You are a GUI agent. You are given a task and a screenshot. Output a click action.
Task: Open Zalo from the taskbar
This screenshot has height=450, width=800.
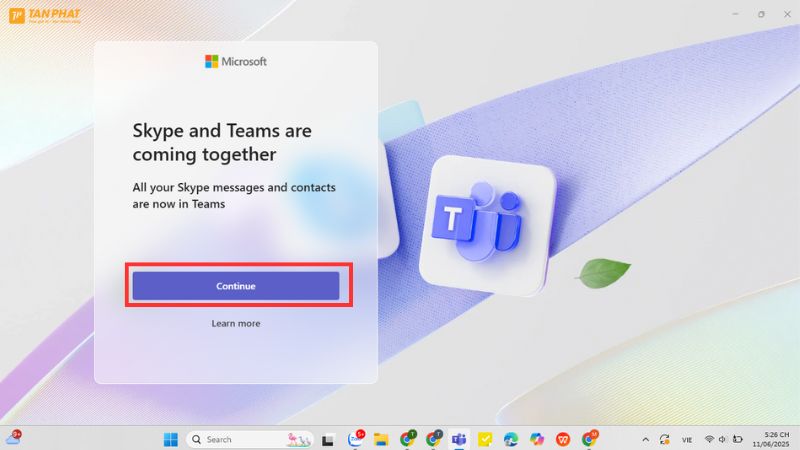click(x=355, y=439)
